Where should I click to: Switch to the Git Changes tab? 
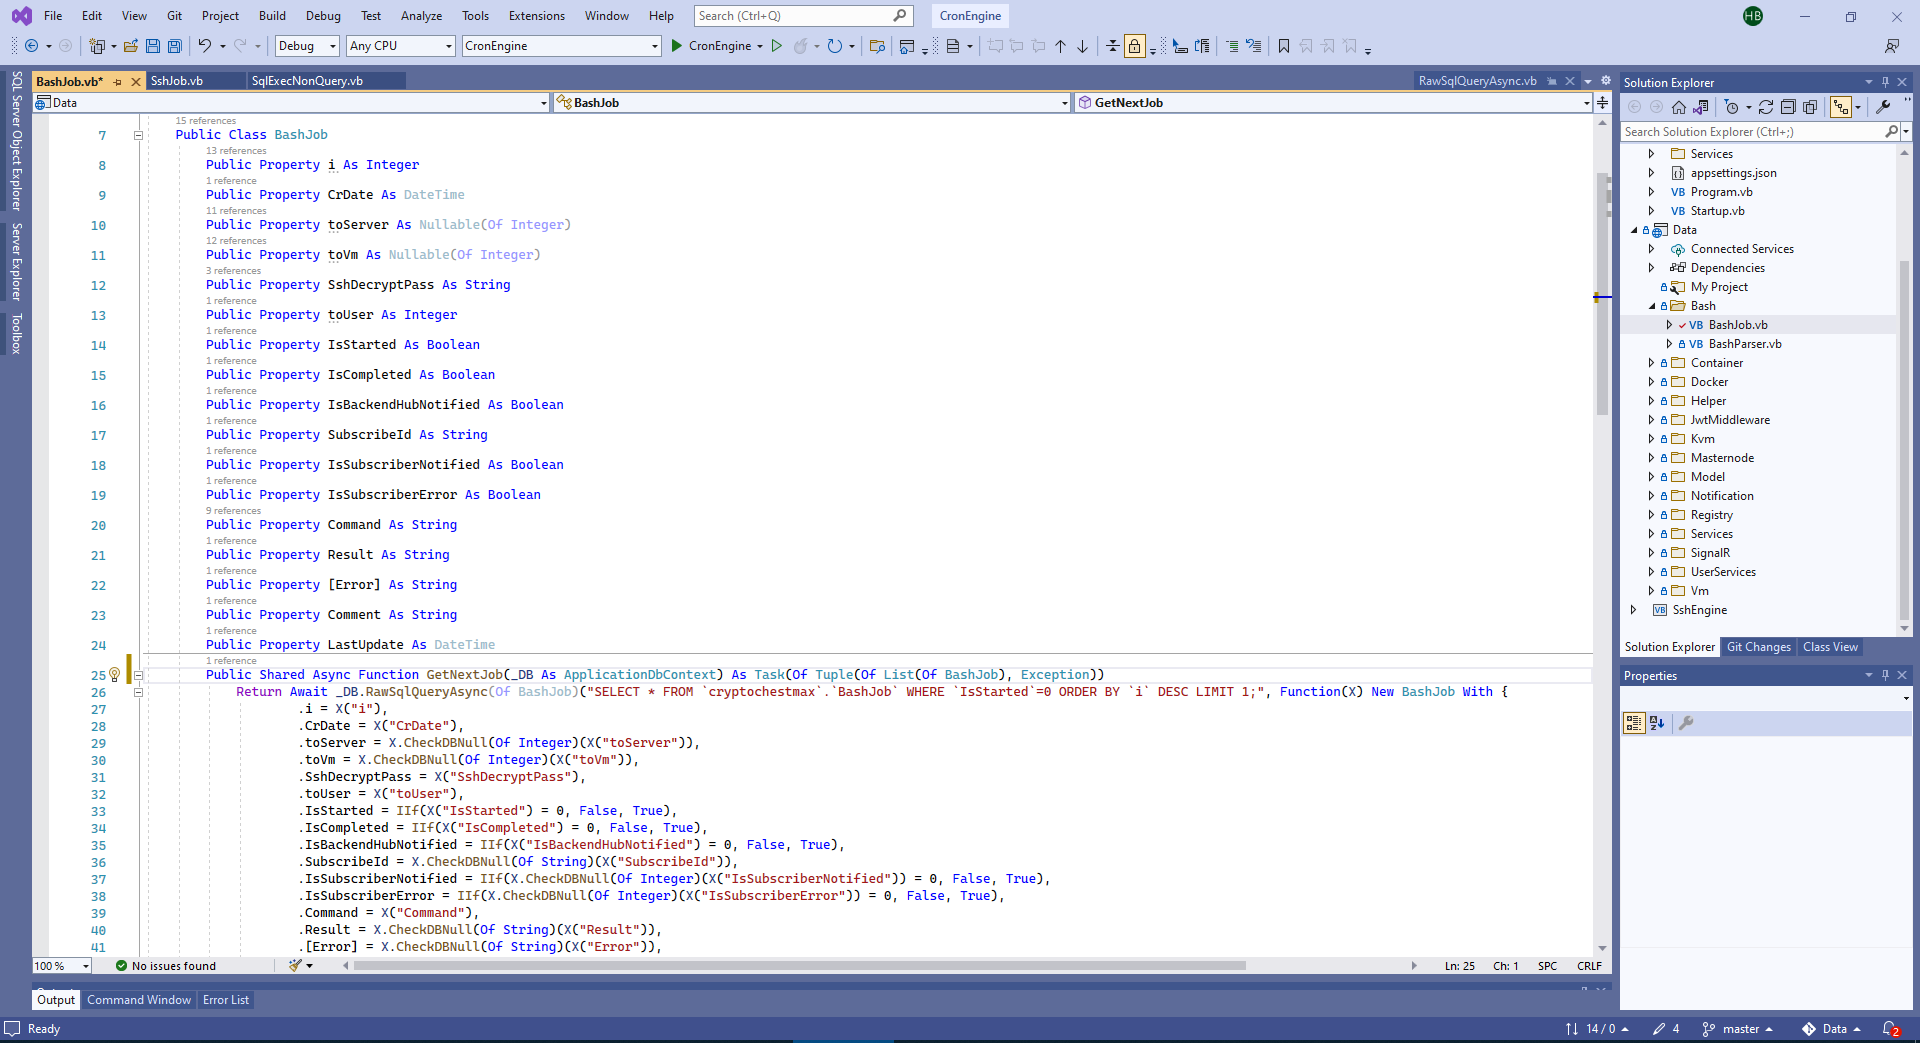click(x=1758, y=647)
